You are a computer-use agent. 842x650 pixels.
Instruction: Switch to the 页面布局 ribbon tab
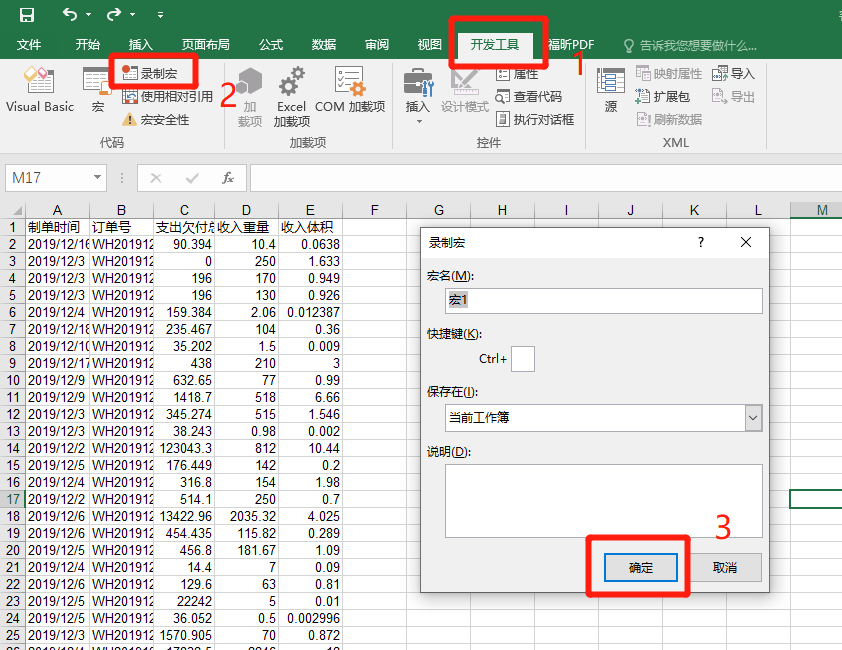pos(206,45)
